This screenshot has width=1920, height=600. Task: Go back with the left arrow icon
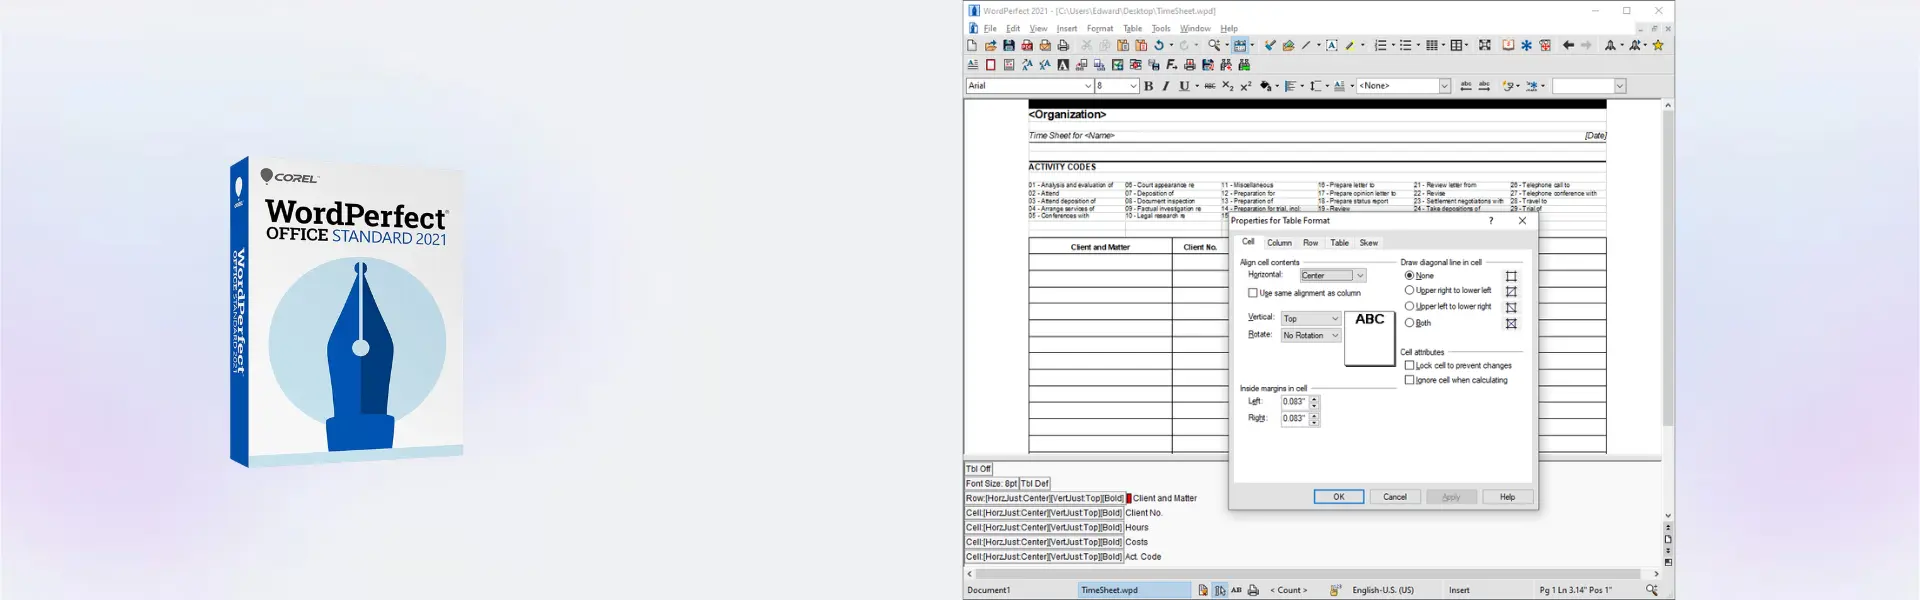click(1568, 45)
